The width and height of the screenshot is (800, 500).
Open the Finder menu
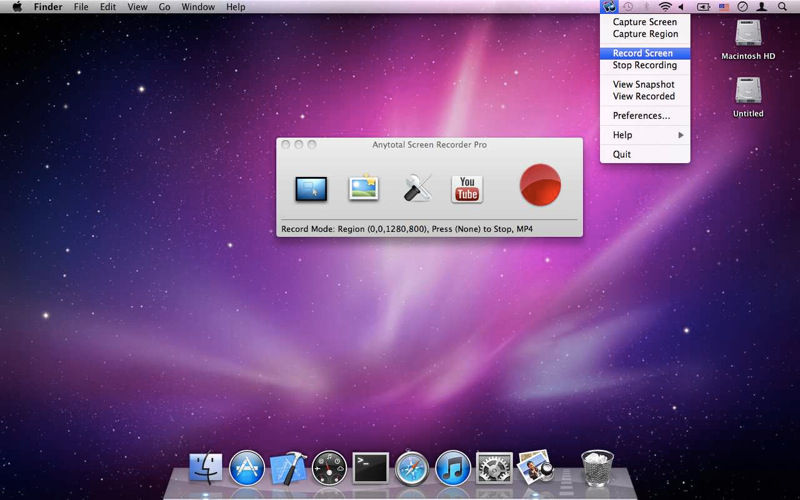point(48,7)
